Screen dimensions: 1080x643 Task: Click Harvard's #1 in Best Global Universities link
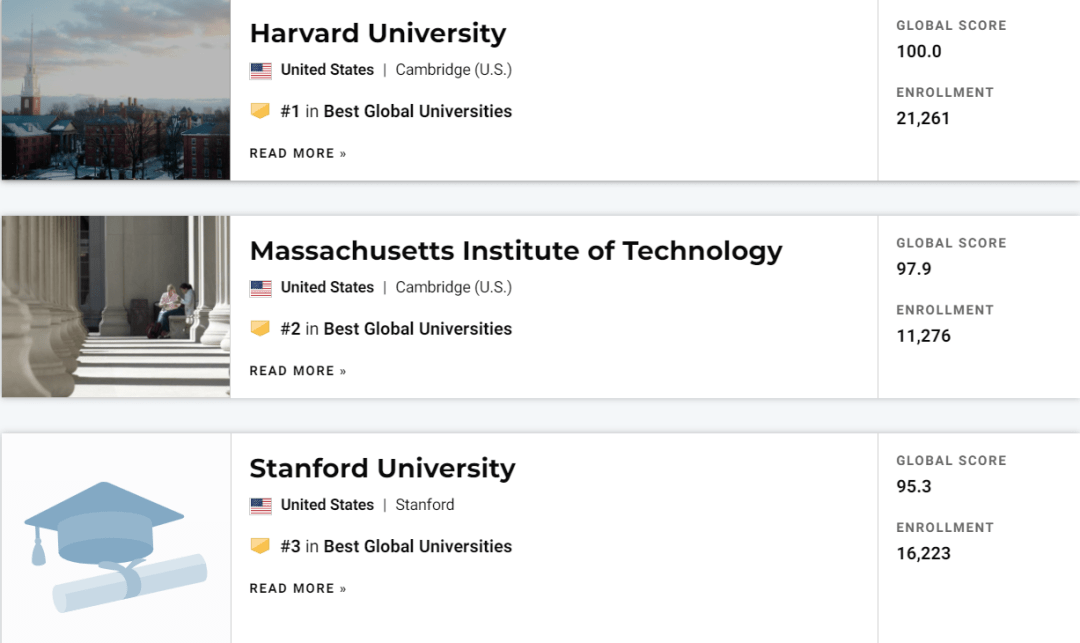(x=396, y=112)
